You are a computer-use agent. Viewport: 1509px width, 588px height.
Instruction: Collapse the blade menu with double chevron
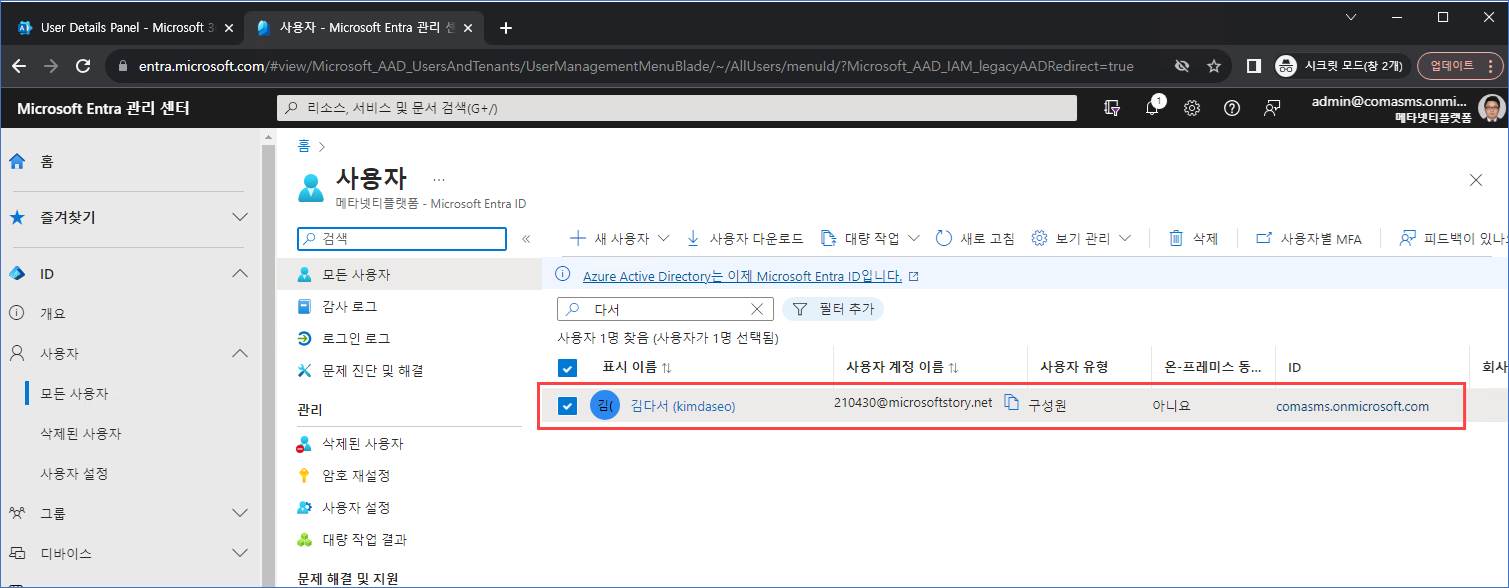point(526,239)
